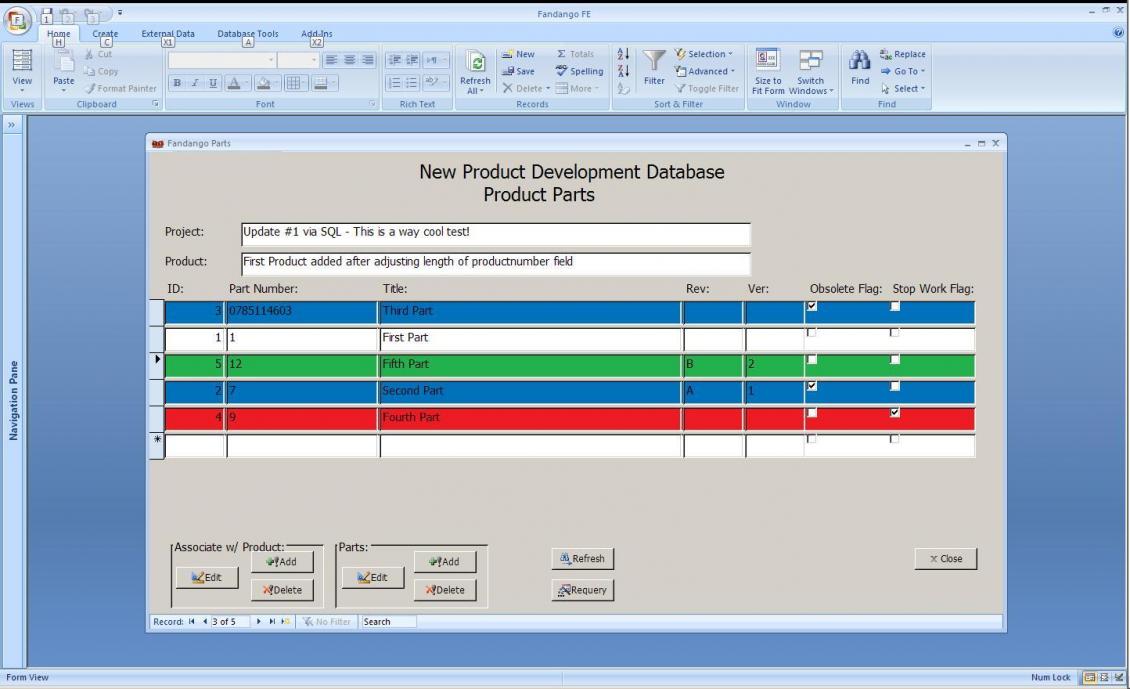The image size is (1130, 689).
Task: Click Add in the Parts group
Action: [445, 561]
